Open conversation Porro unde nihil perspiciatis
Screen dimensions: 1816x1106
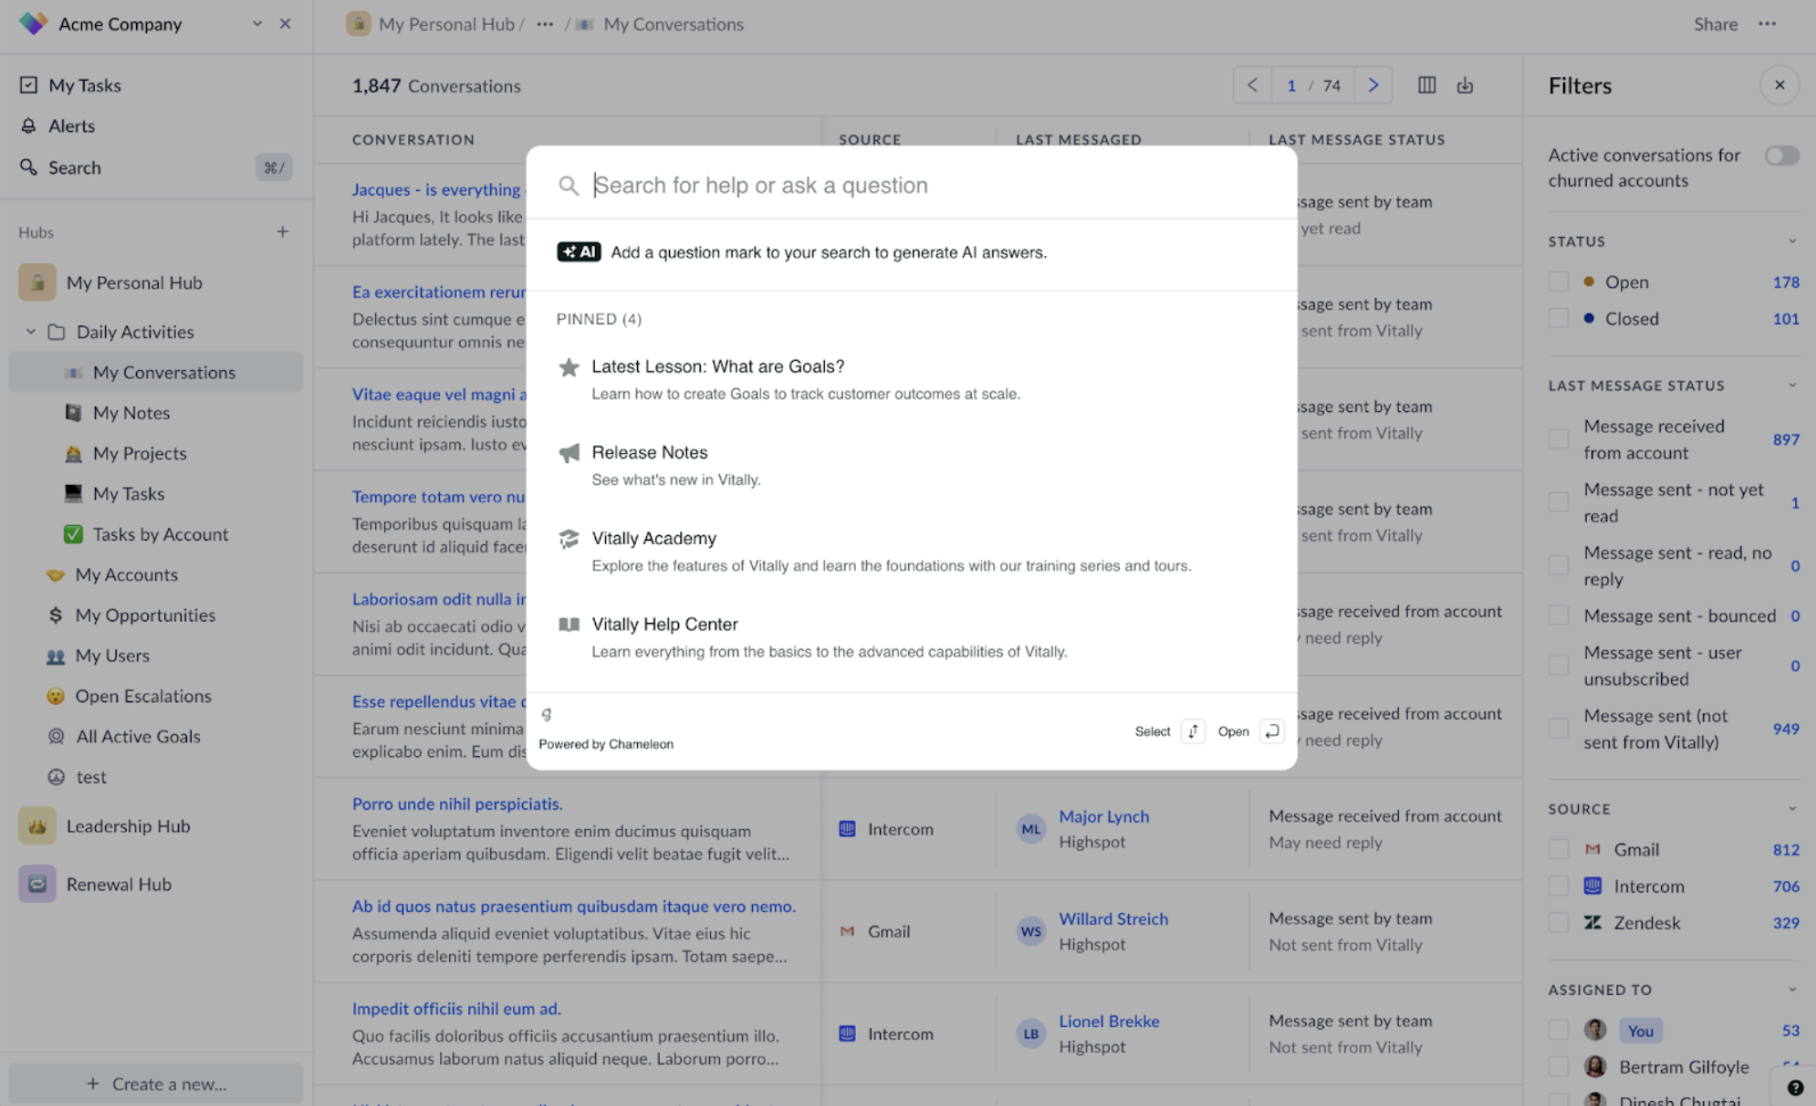click(457, 803)
